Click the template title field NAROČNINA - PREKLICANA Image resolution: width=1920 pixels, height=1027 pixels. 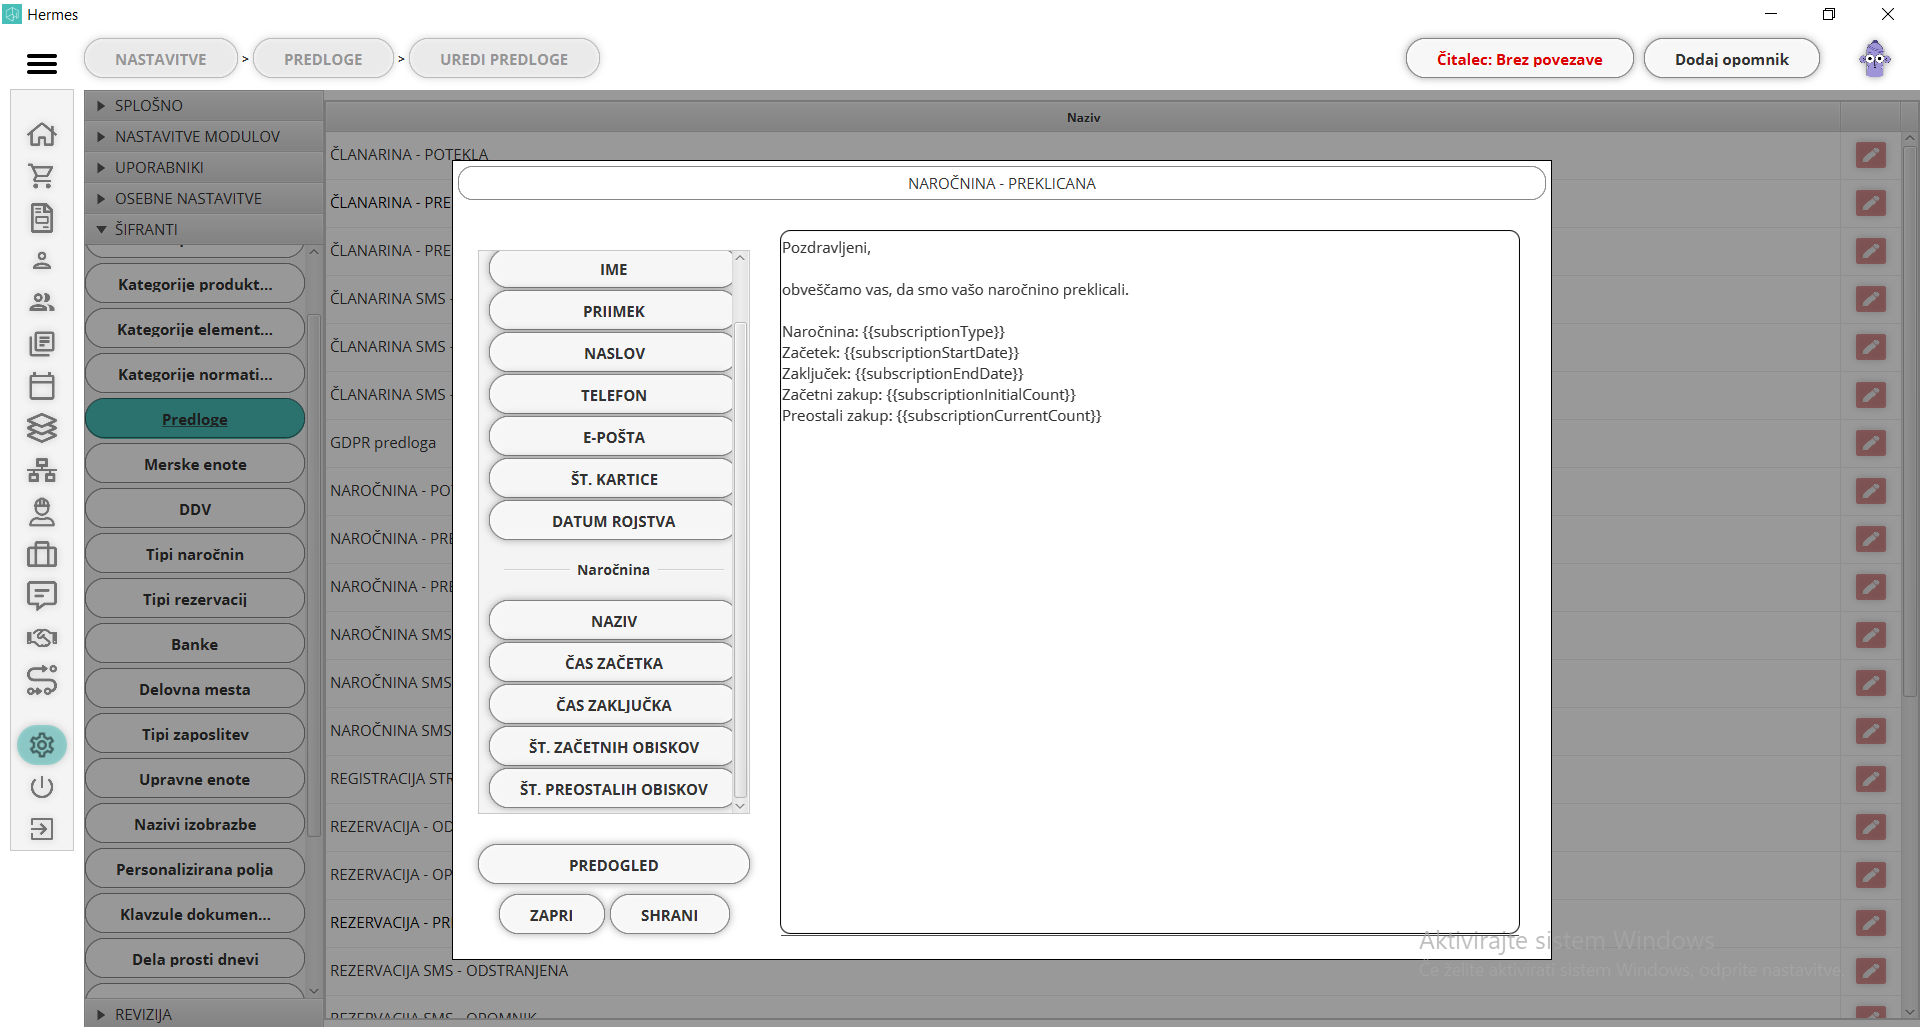(x=1002, y=183)
